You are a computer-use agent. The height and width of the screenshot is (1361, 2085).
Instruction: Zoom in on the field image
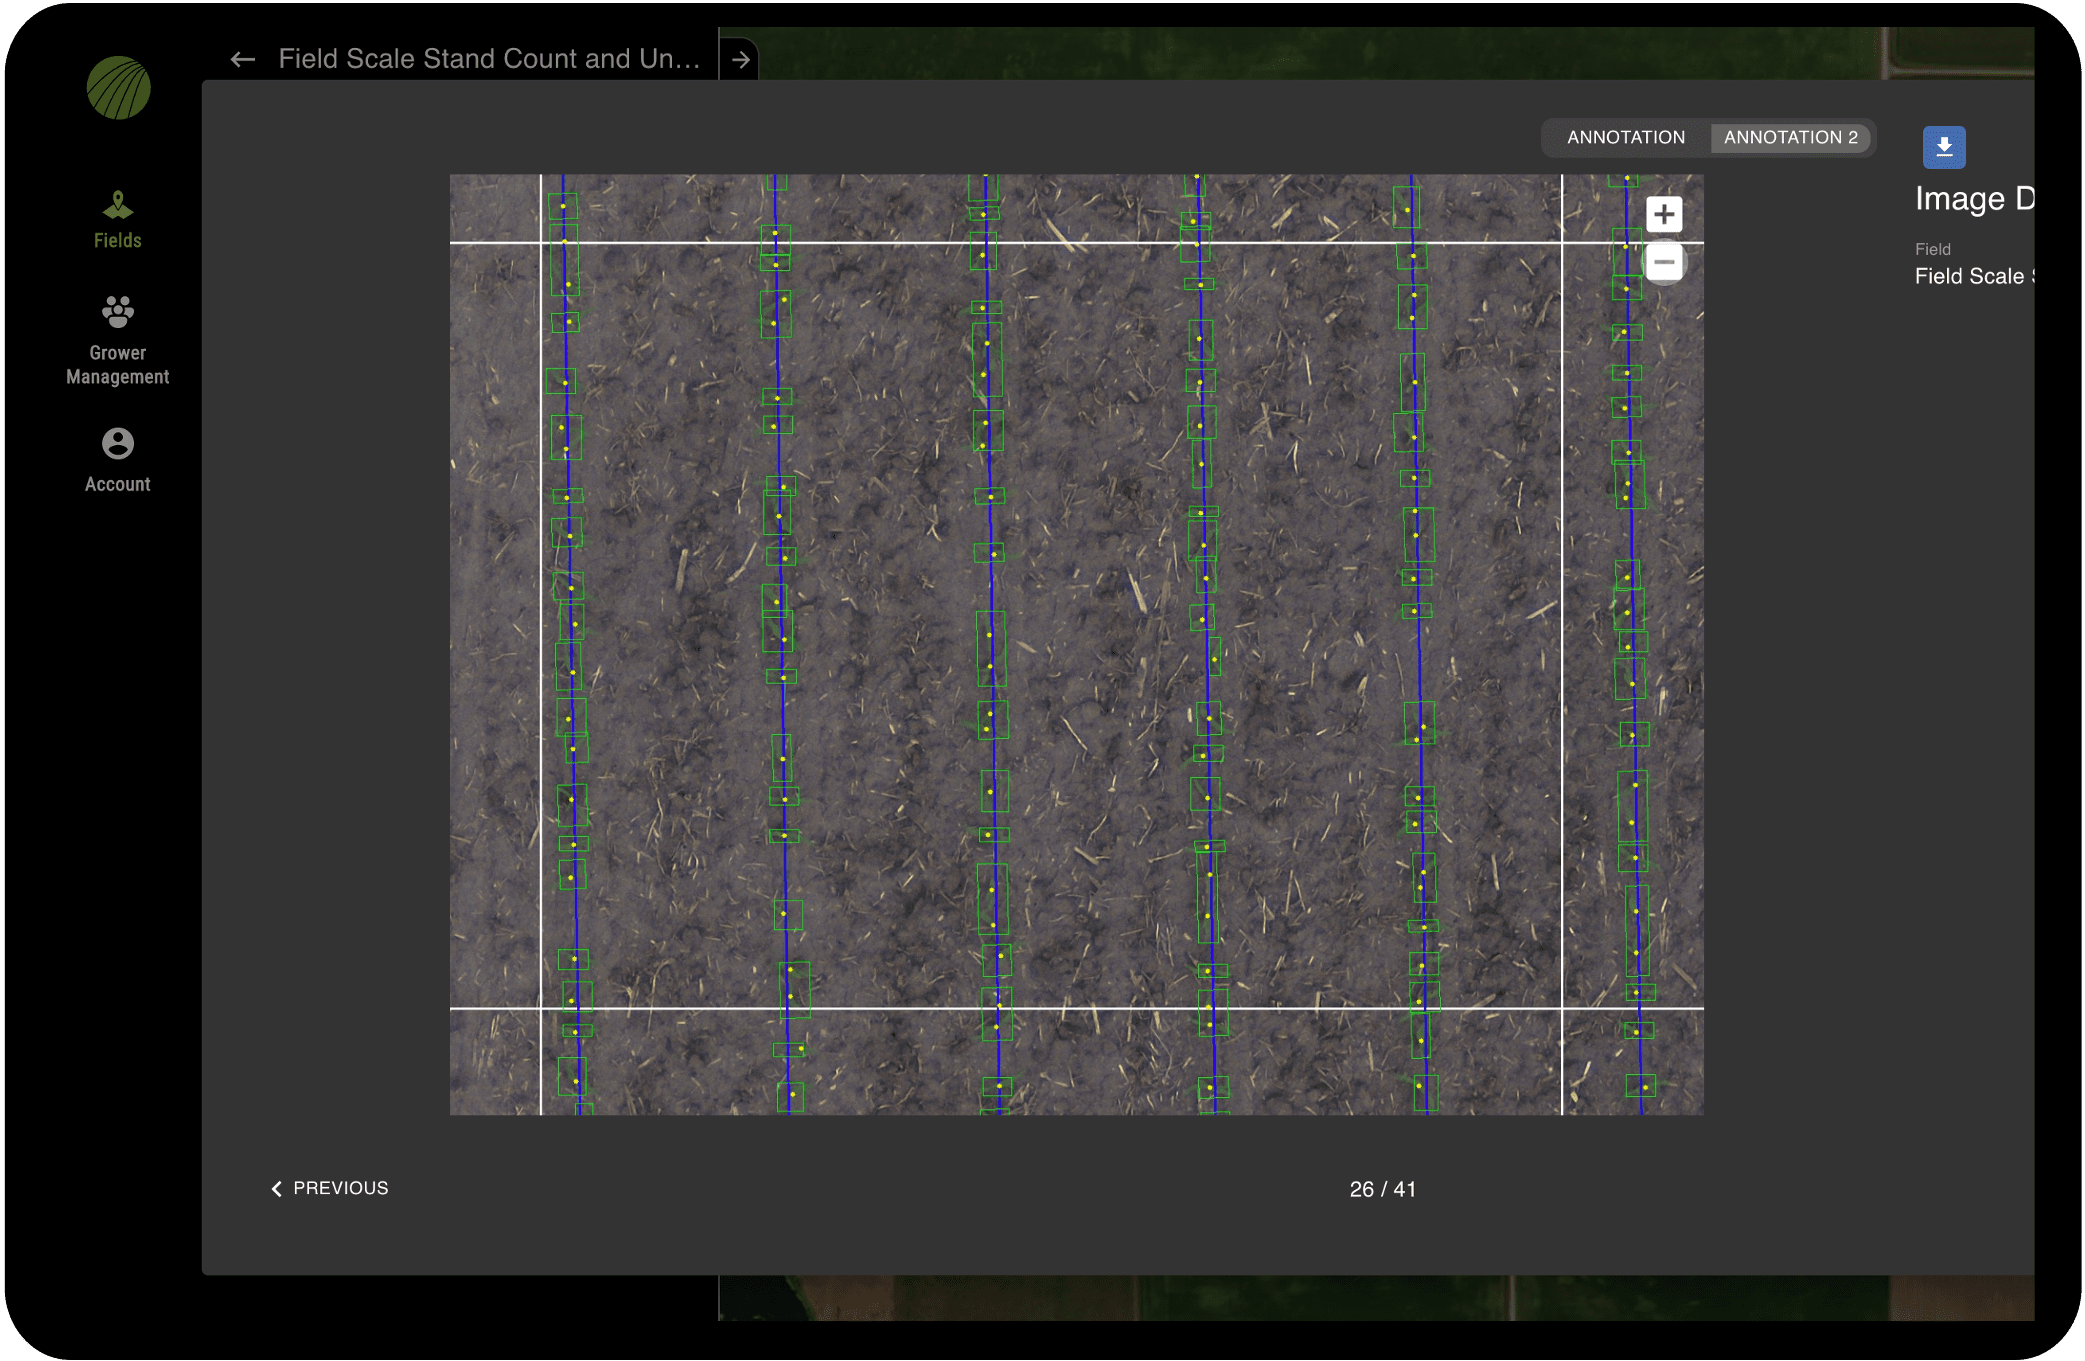tap(1663, 214)
